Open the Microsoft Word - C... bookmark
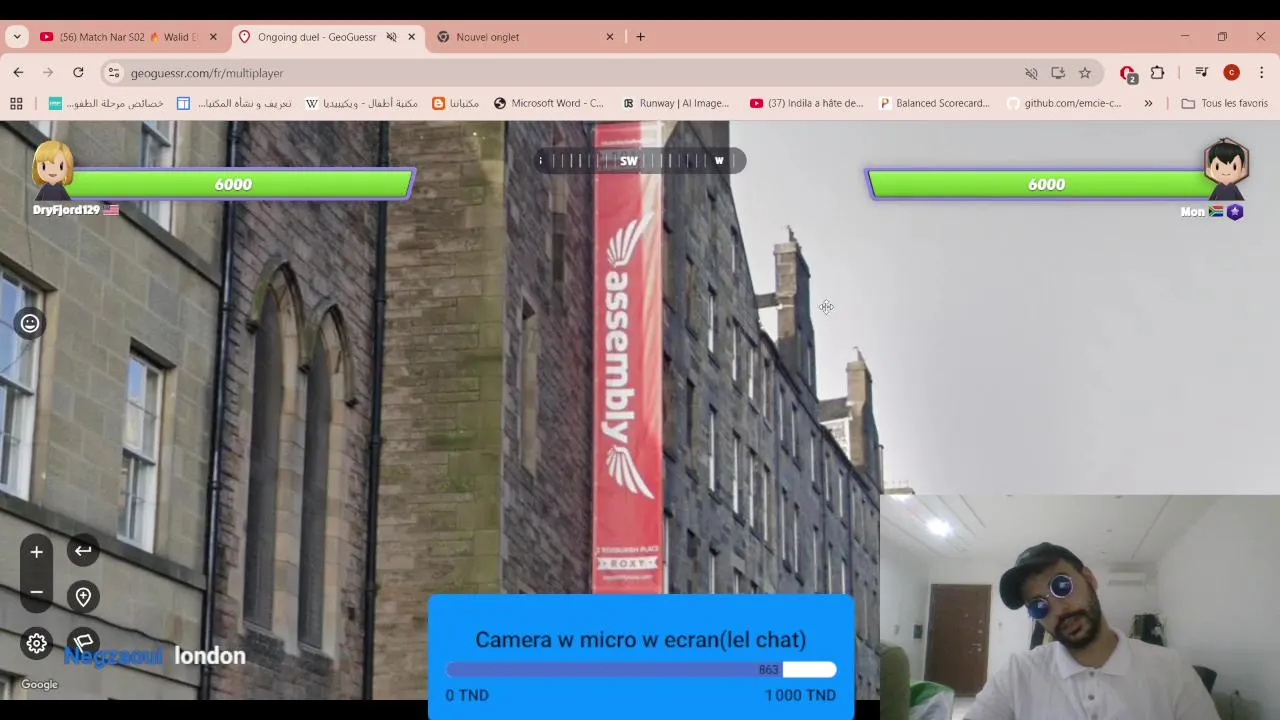This screenshot has height=720, width=1280. click(x=548, y=103)
